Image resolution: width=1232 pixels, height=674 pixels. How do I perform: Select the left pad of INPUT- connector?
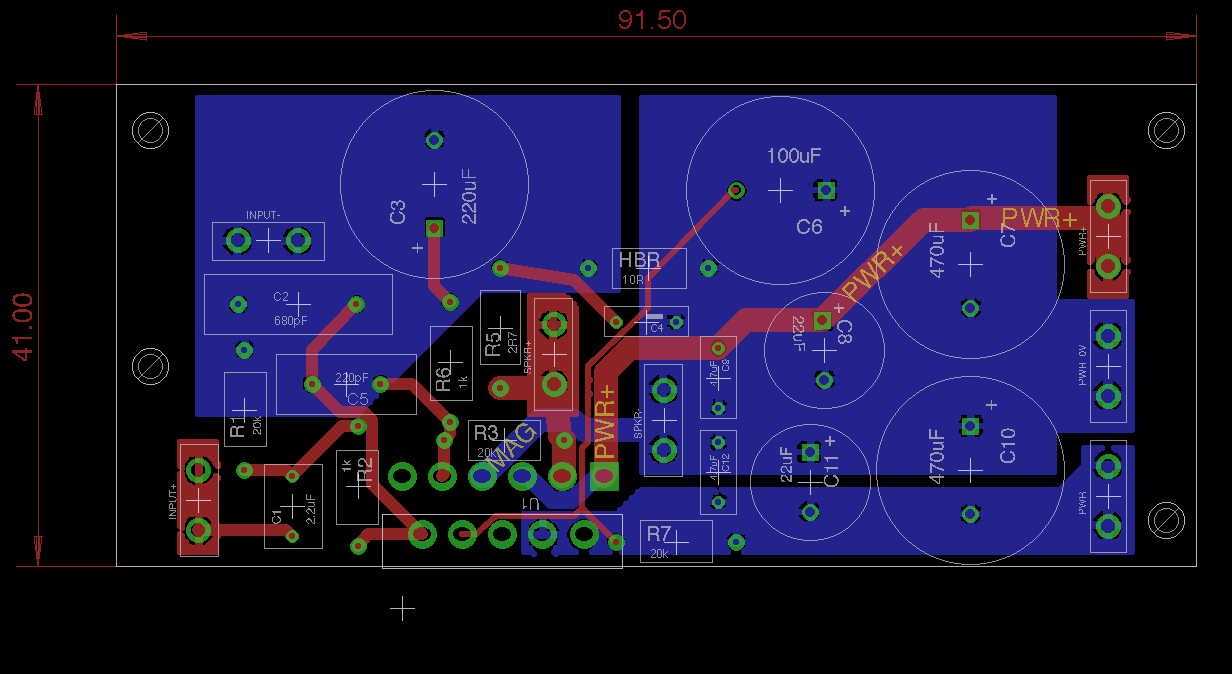click(x=238, y=241)
